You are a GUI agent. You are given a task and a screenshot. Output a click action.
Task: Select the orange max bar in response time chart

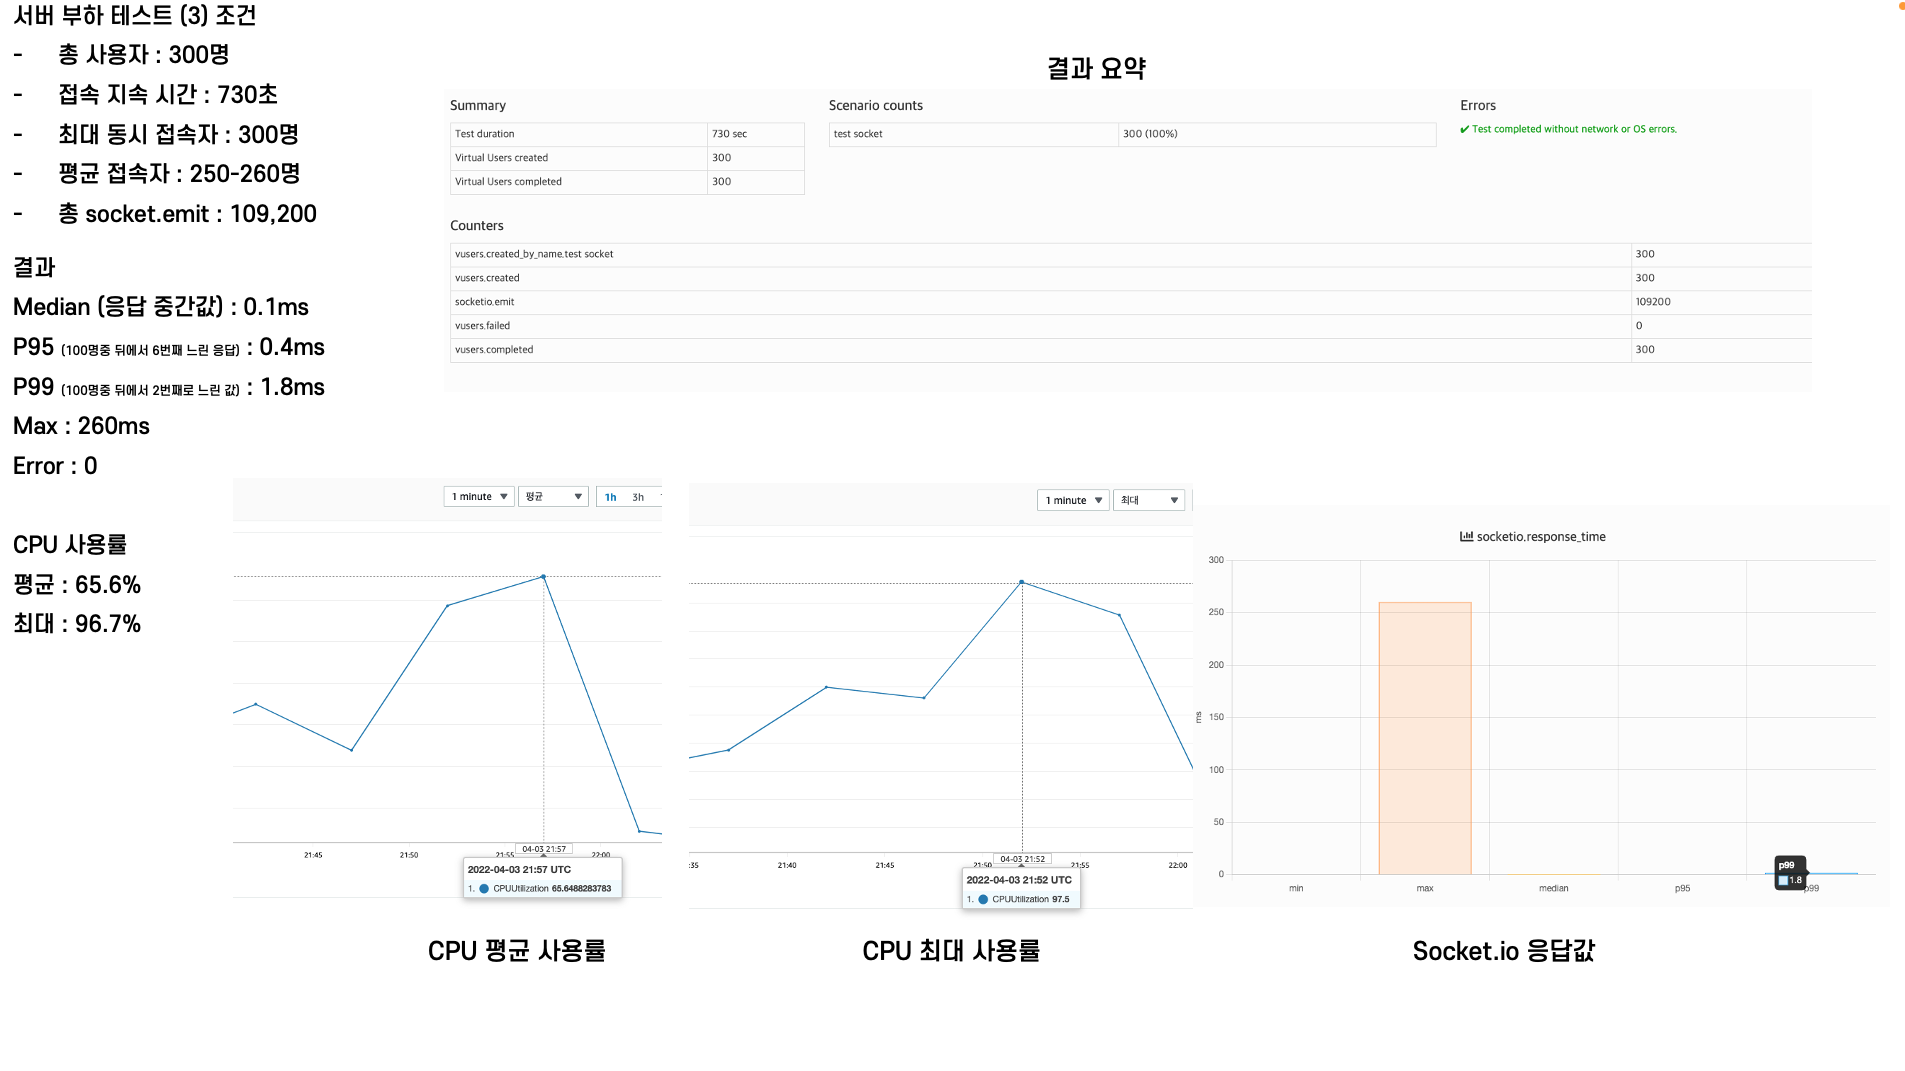pyautogui.click(x=1424, y=735)
